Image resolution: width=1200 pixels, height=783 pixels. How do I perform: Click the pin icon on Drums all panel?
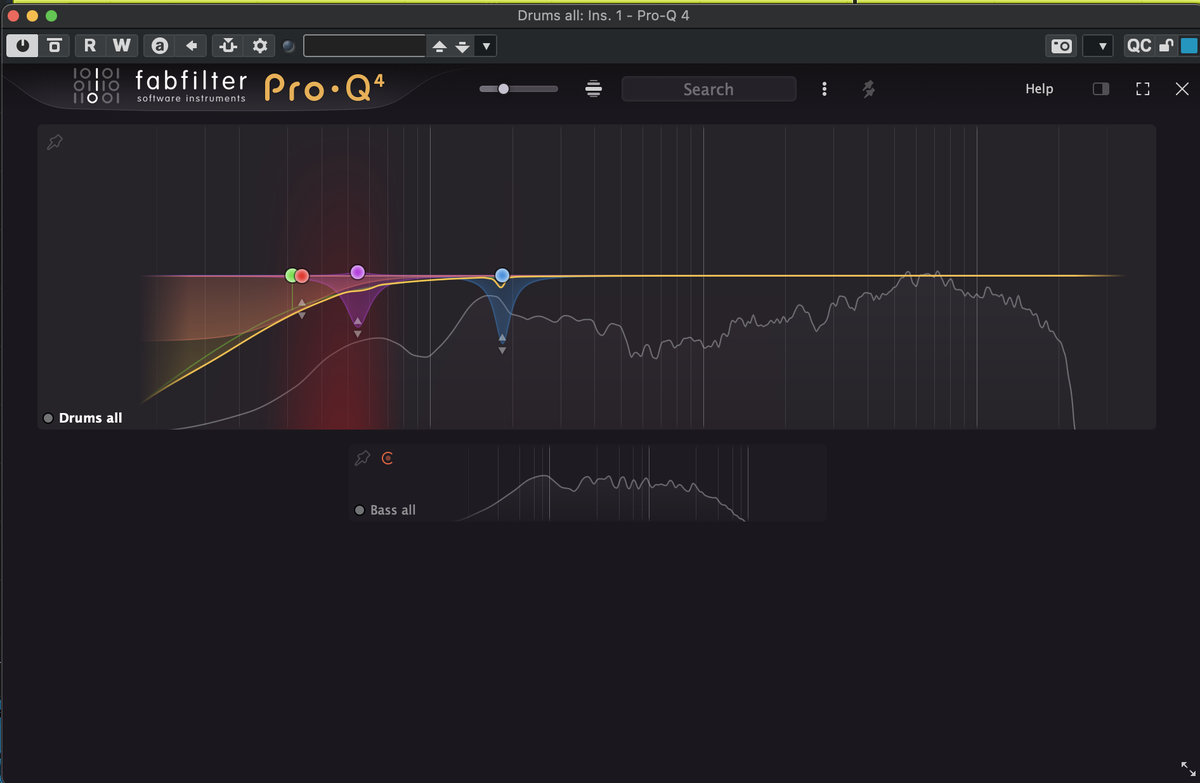pos(55,143)
